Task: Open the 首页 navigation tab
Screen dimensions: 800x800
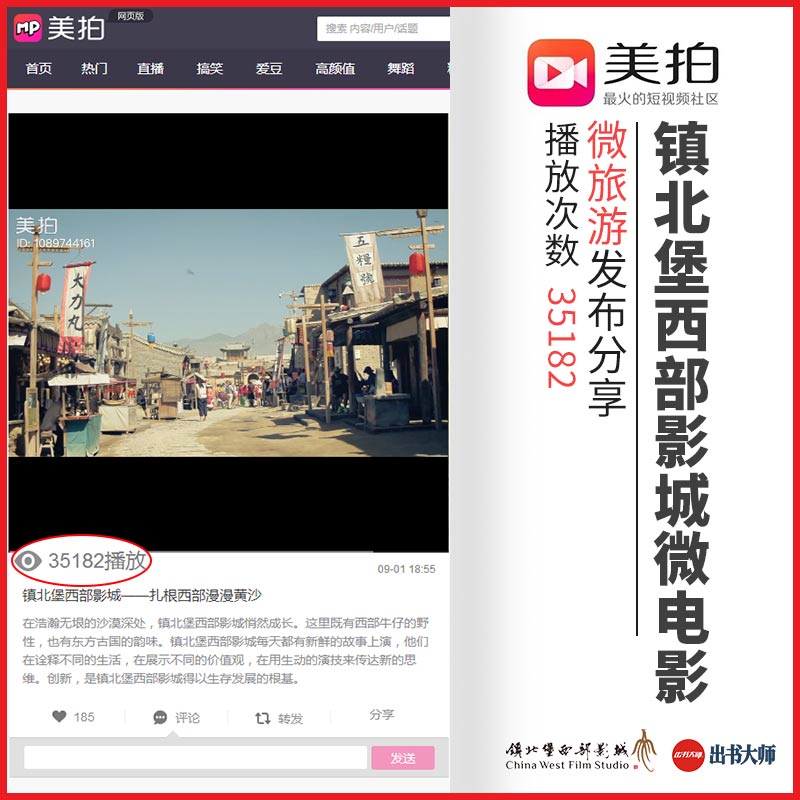Action: coord(39,69)
